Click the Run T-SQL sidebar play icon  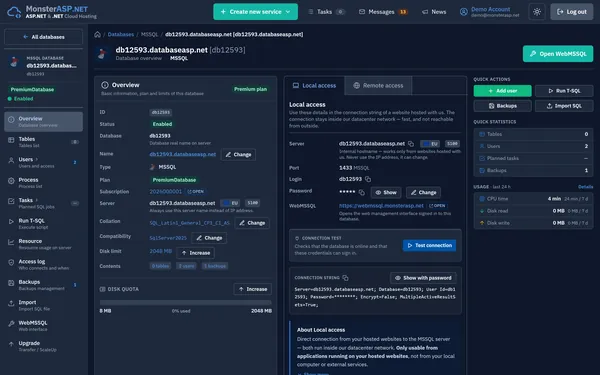tap(11, 222)
